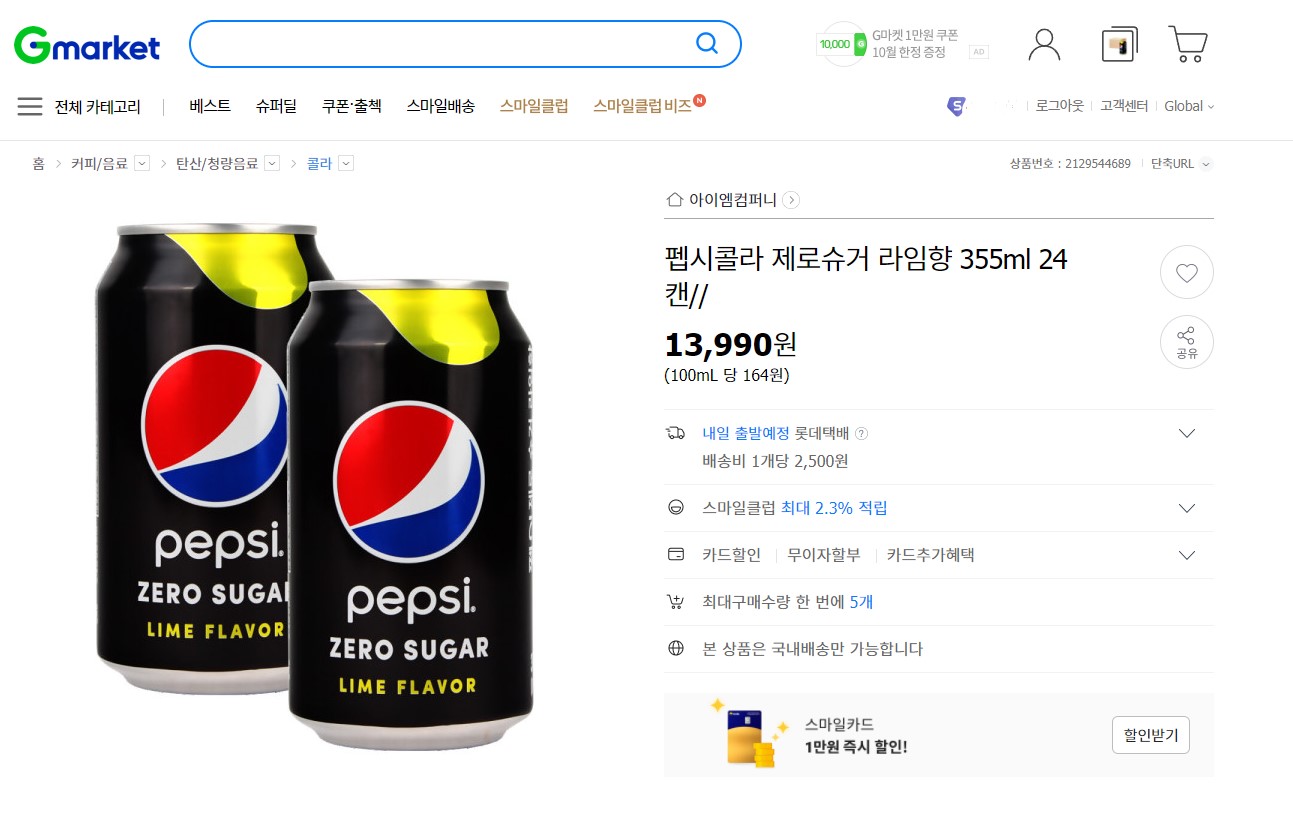View recently viewed items icon
Screen dimensions: 1293x817
point(1119,45)
